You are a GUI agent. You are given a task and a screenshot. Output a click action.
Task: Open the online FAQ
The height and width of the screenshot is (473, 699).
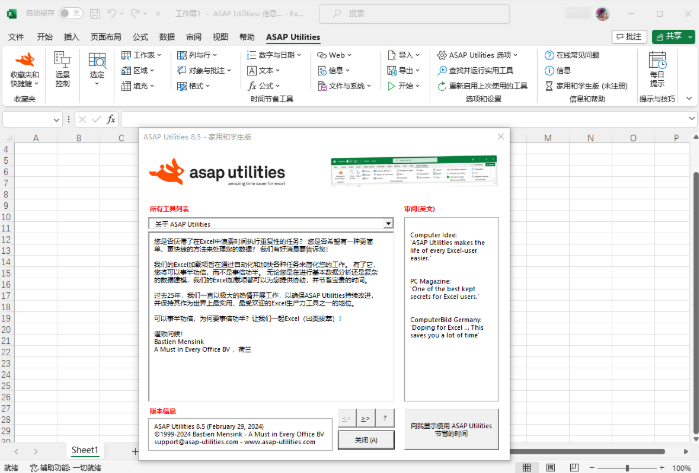pyautogui.click(x=572, y=55)
